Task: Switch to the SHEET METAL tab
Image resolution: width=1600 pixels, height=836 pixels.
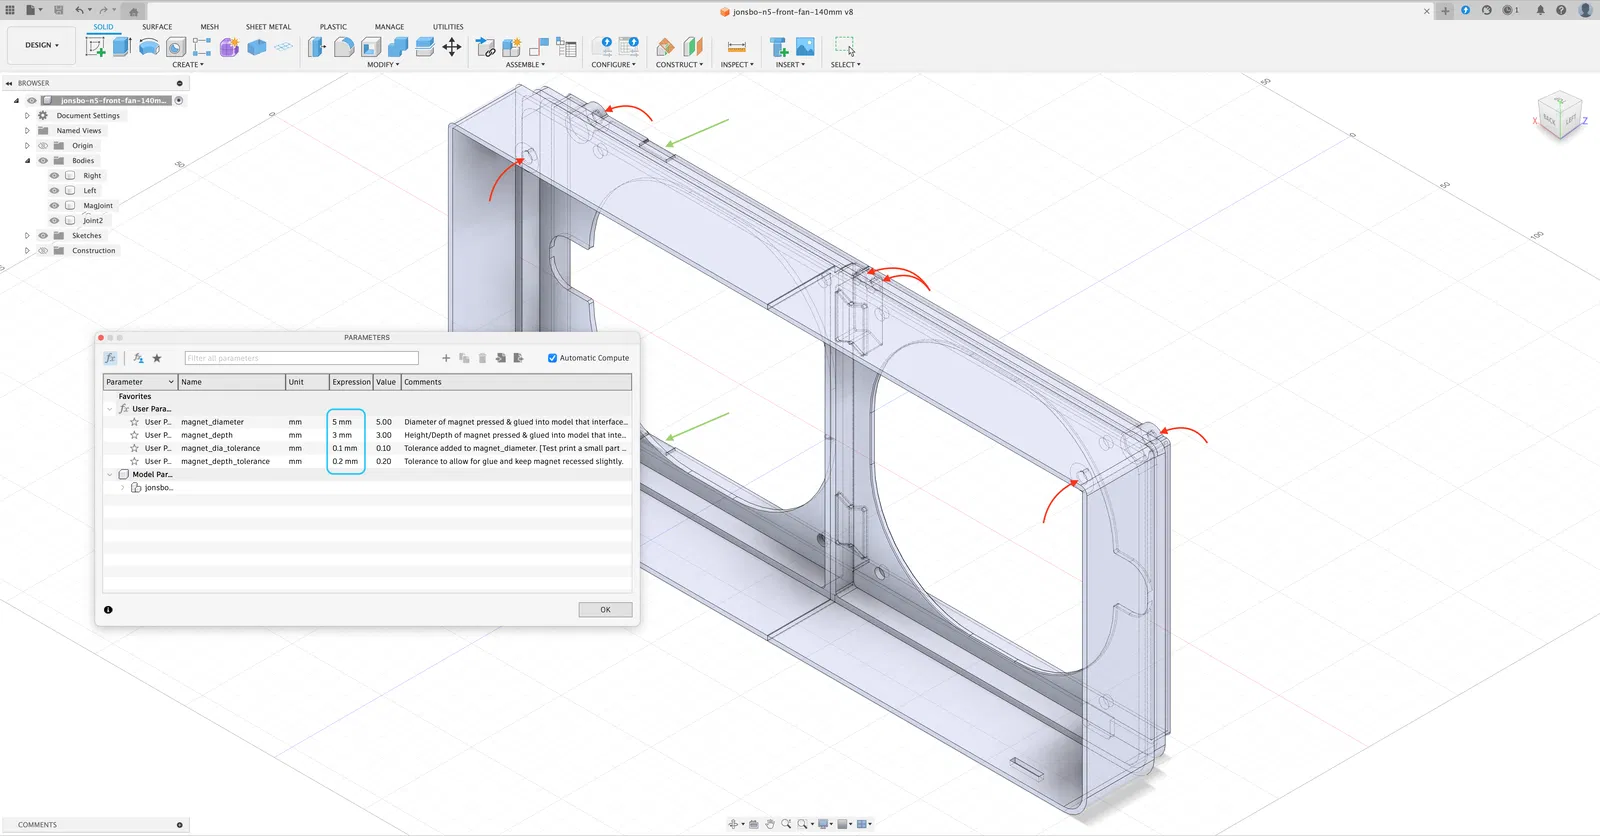Action: (268, 27)
